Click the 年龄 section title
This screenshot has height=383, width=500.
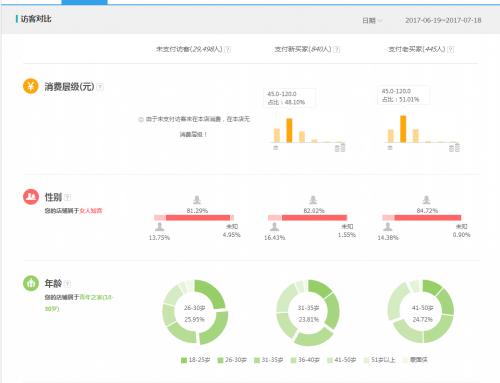click(53, 284)
